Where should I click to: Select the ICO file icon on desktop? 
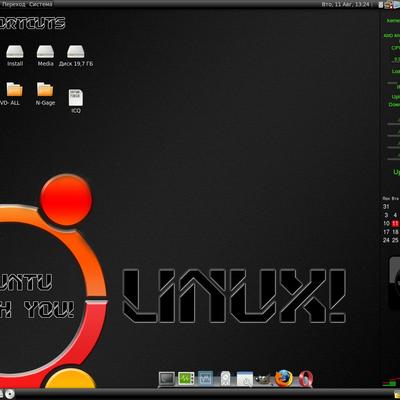pos(76,101)
